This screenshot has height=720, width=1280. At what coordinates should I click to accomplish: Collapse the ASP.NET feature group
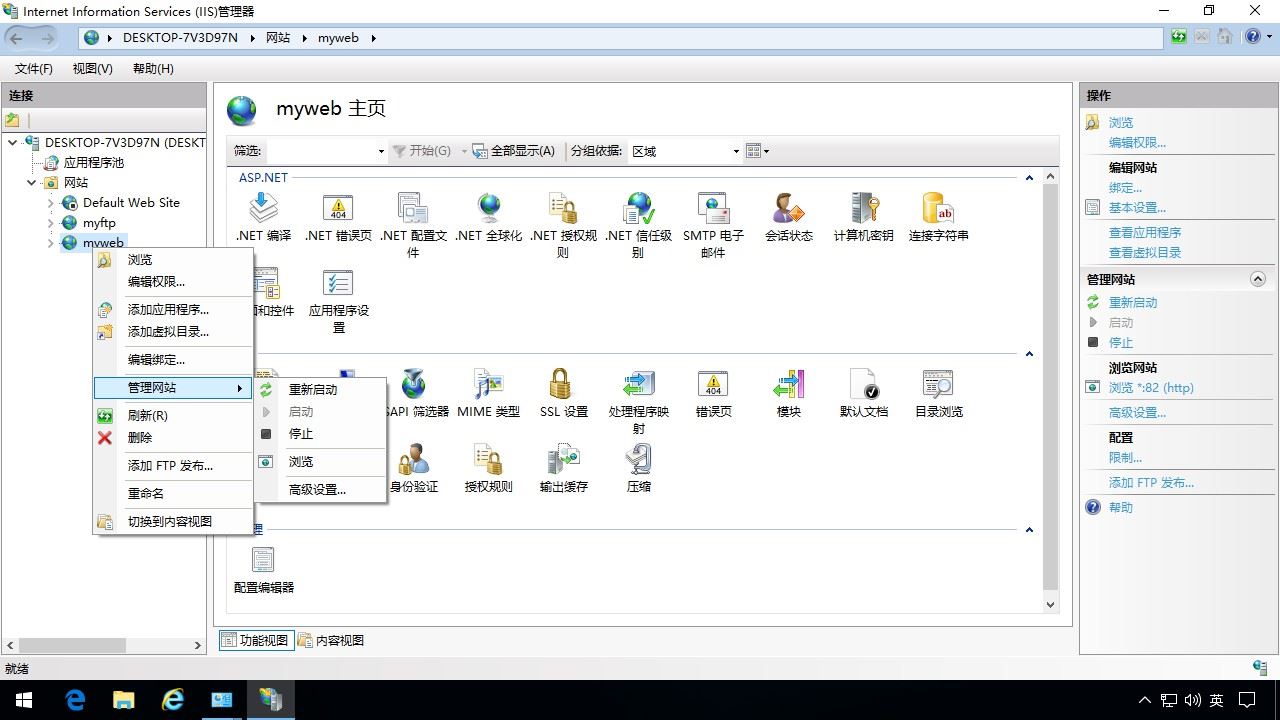coord(1029,178)
